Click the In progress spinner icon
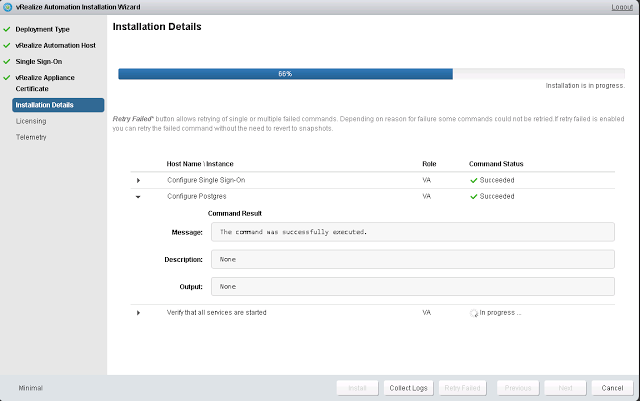Viewport: 640px width, 401px height. pyautogui.click(x=473, y=313)
